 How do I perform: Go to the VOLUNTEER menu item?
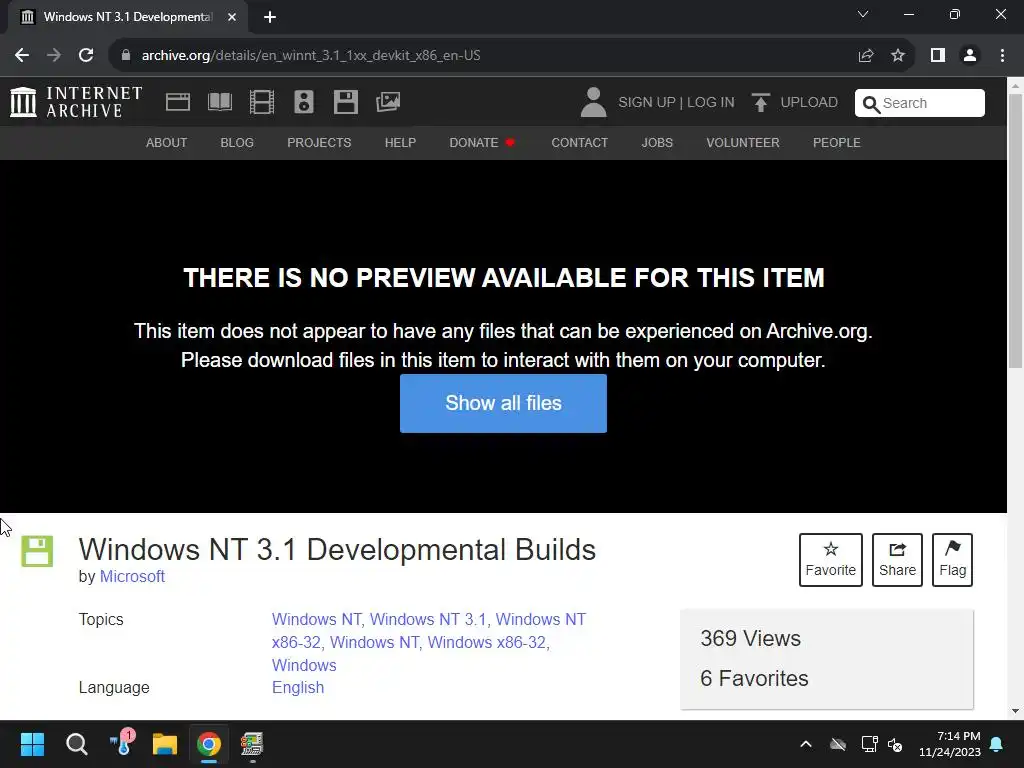(743, 142)
